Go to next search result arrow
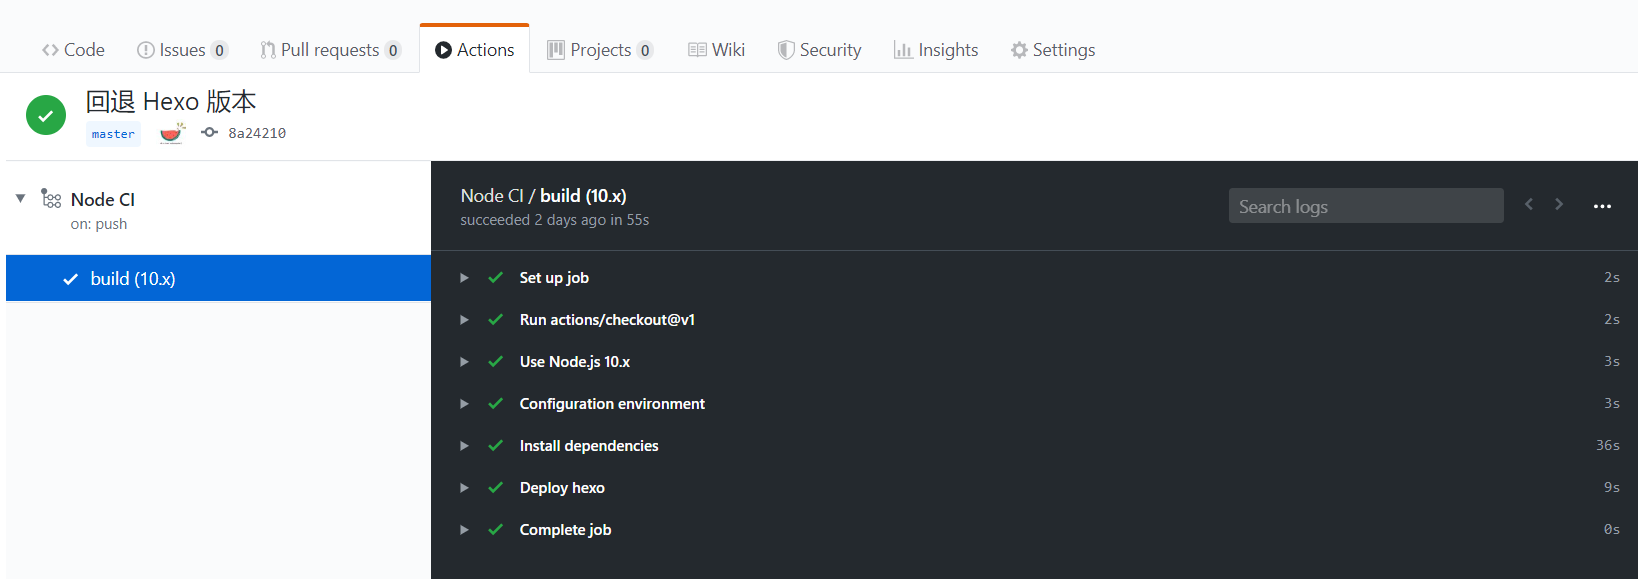Viewport: 1638px width, 579px height. (1558, 205)
